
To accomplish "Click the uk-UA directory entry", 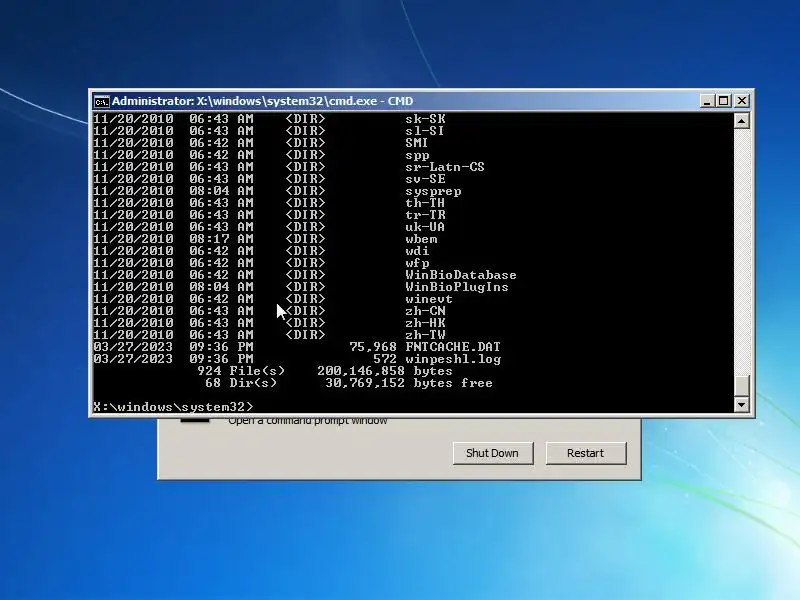I will pyautogui.click(x=425, y=227).
